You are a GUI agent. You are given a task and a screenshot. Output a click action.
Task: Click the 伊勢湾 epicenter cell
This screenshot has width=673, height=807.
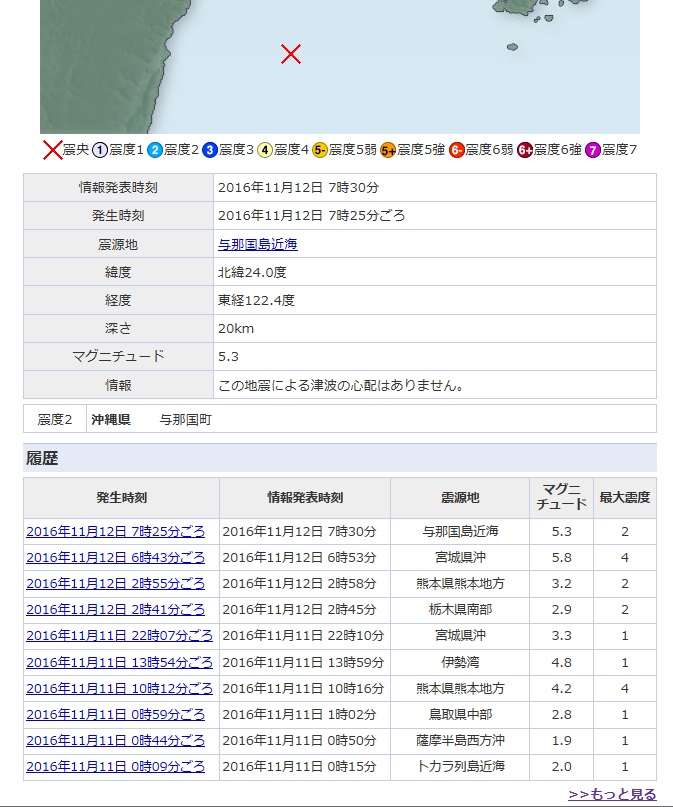tap(460, 662)
